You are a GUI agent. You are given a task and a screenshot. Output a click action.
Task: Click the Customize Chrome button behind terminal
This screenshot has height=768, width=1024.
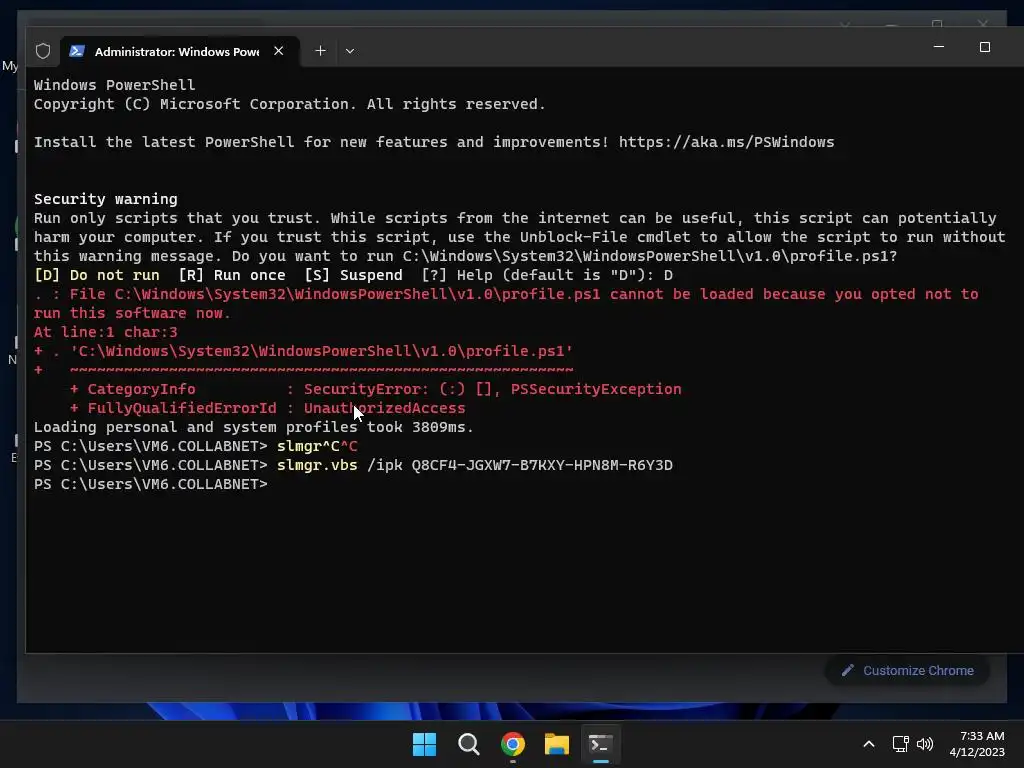point(908,671)
